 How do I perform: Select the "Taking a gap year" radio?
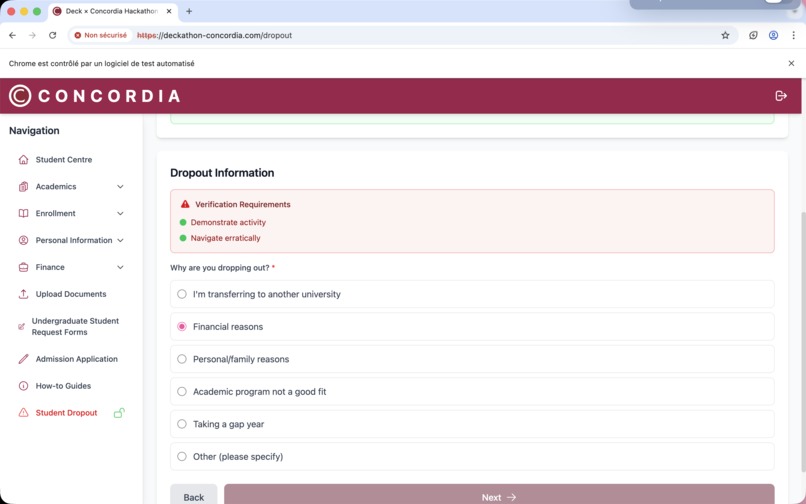point(181,424)
